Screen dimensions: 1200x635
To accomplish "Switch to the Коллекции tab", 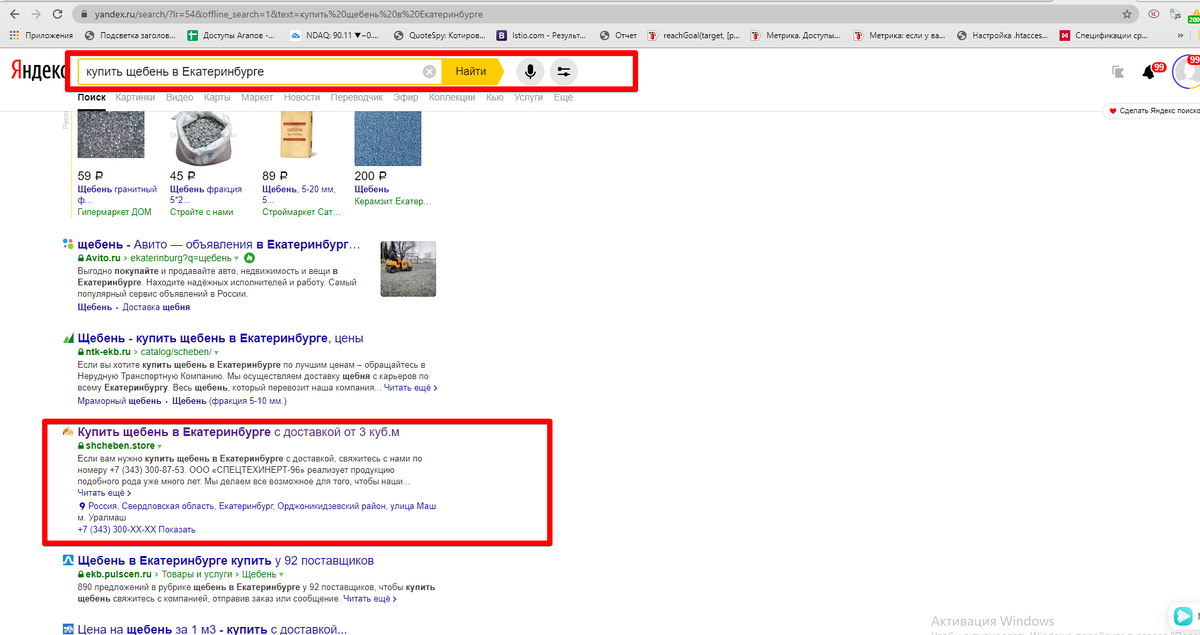I will click(x=452, y=98).
